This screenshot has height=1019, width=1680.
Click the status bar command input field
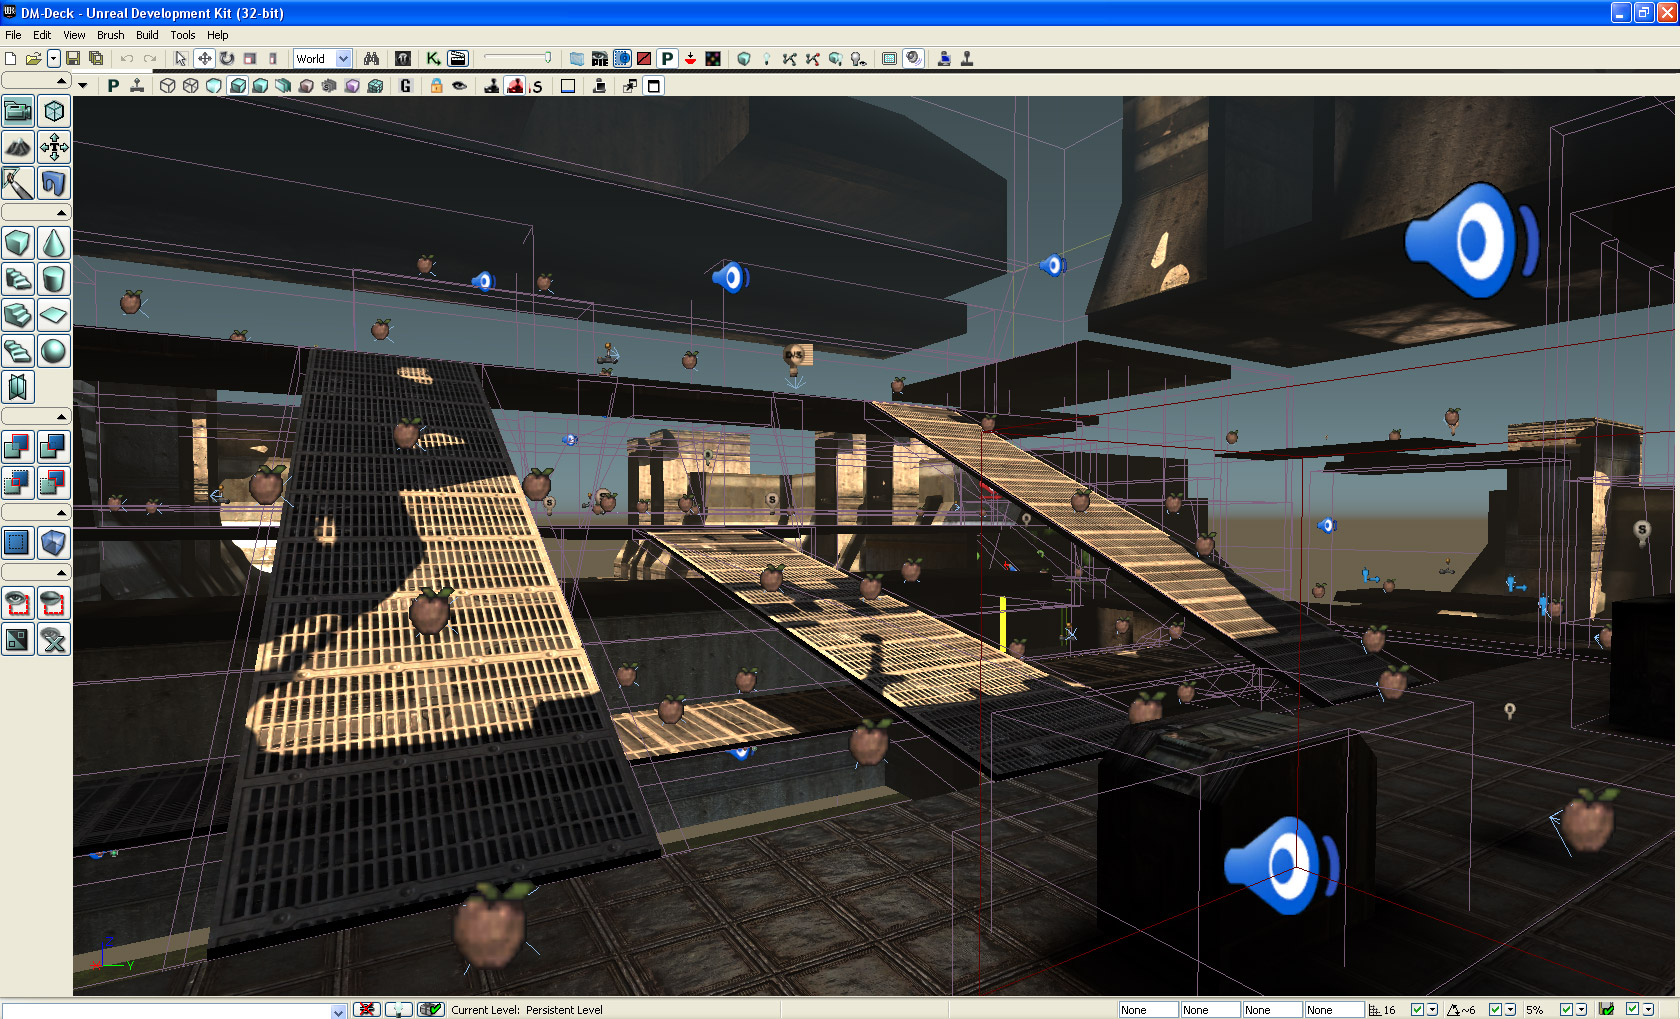pos(166,1011)
